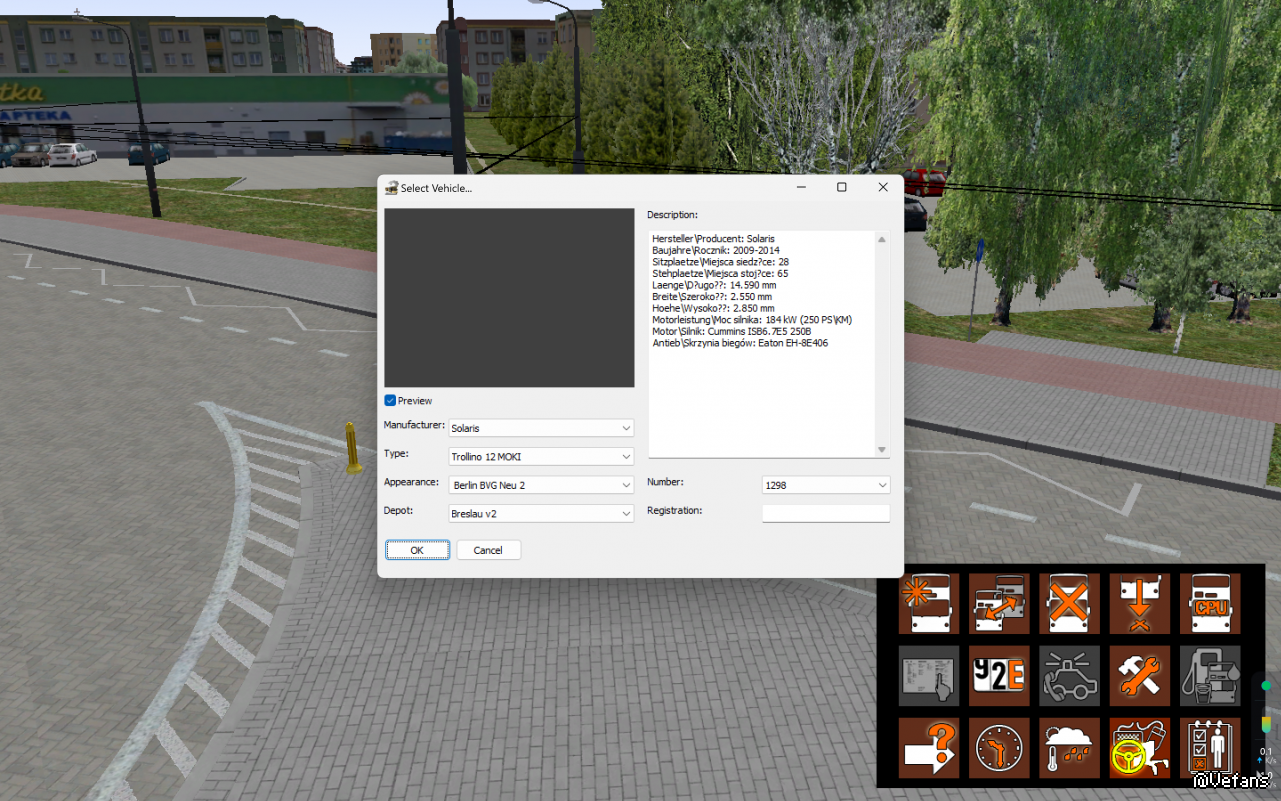Expand the Appearance dropdown list
Image resolution: width=1281 pixels, height=801 pixels.
tap(541, 485)
